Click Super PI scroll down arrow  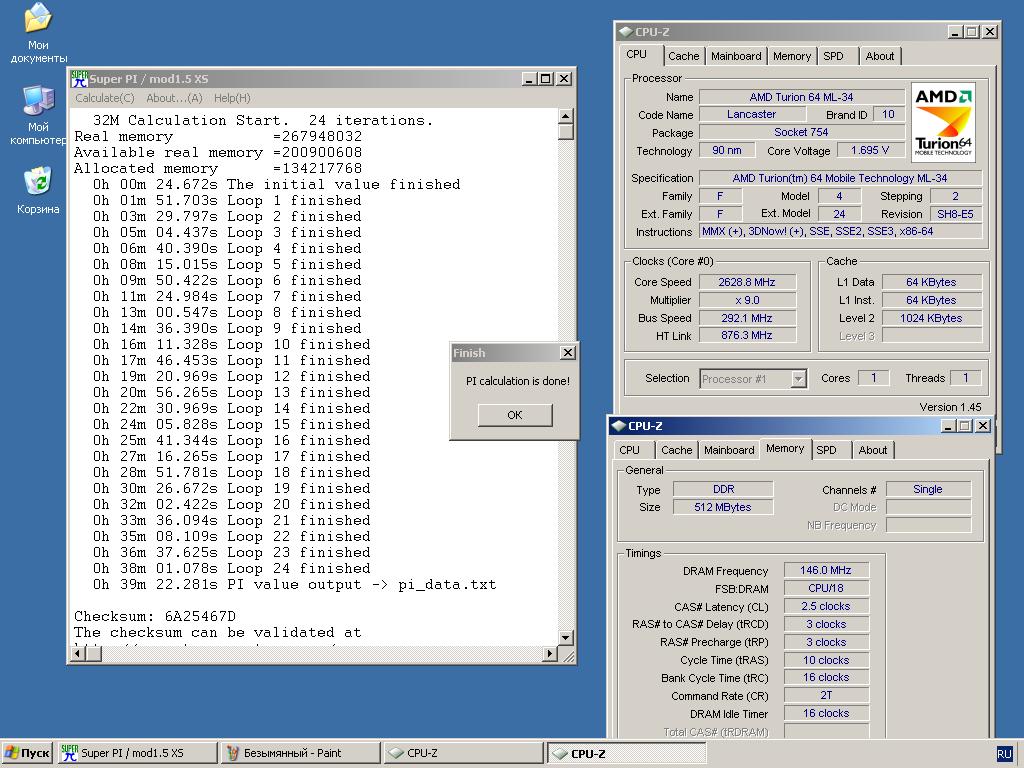566,637
